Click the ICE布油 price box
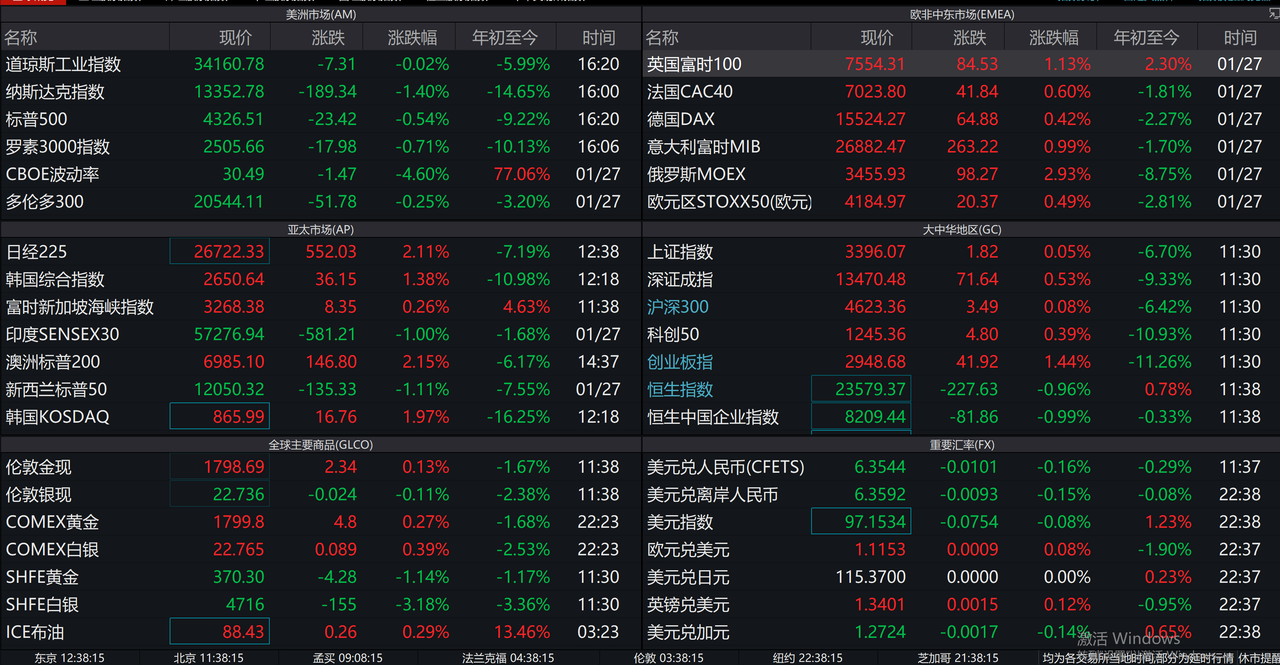 pyautogui.click(x=220, y=632)
